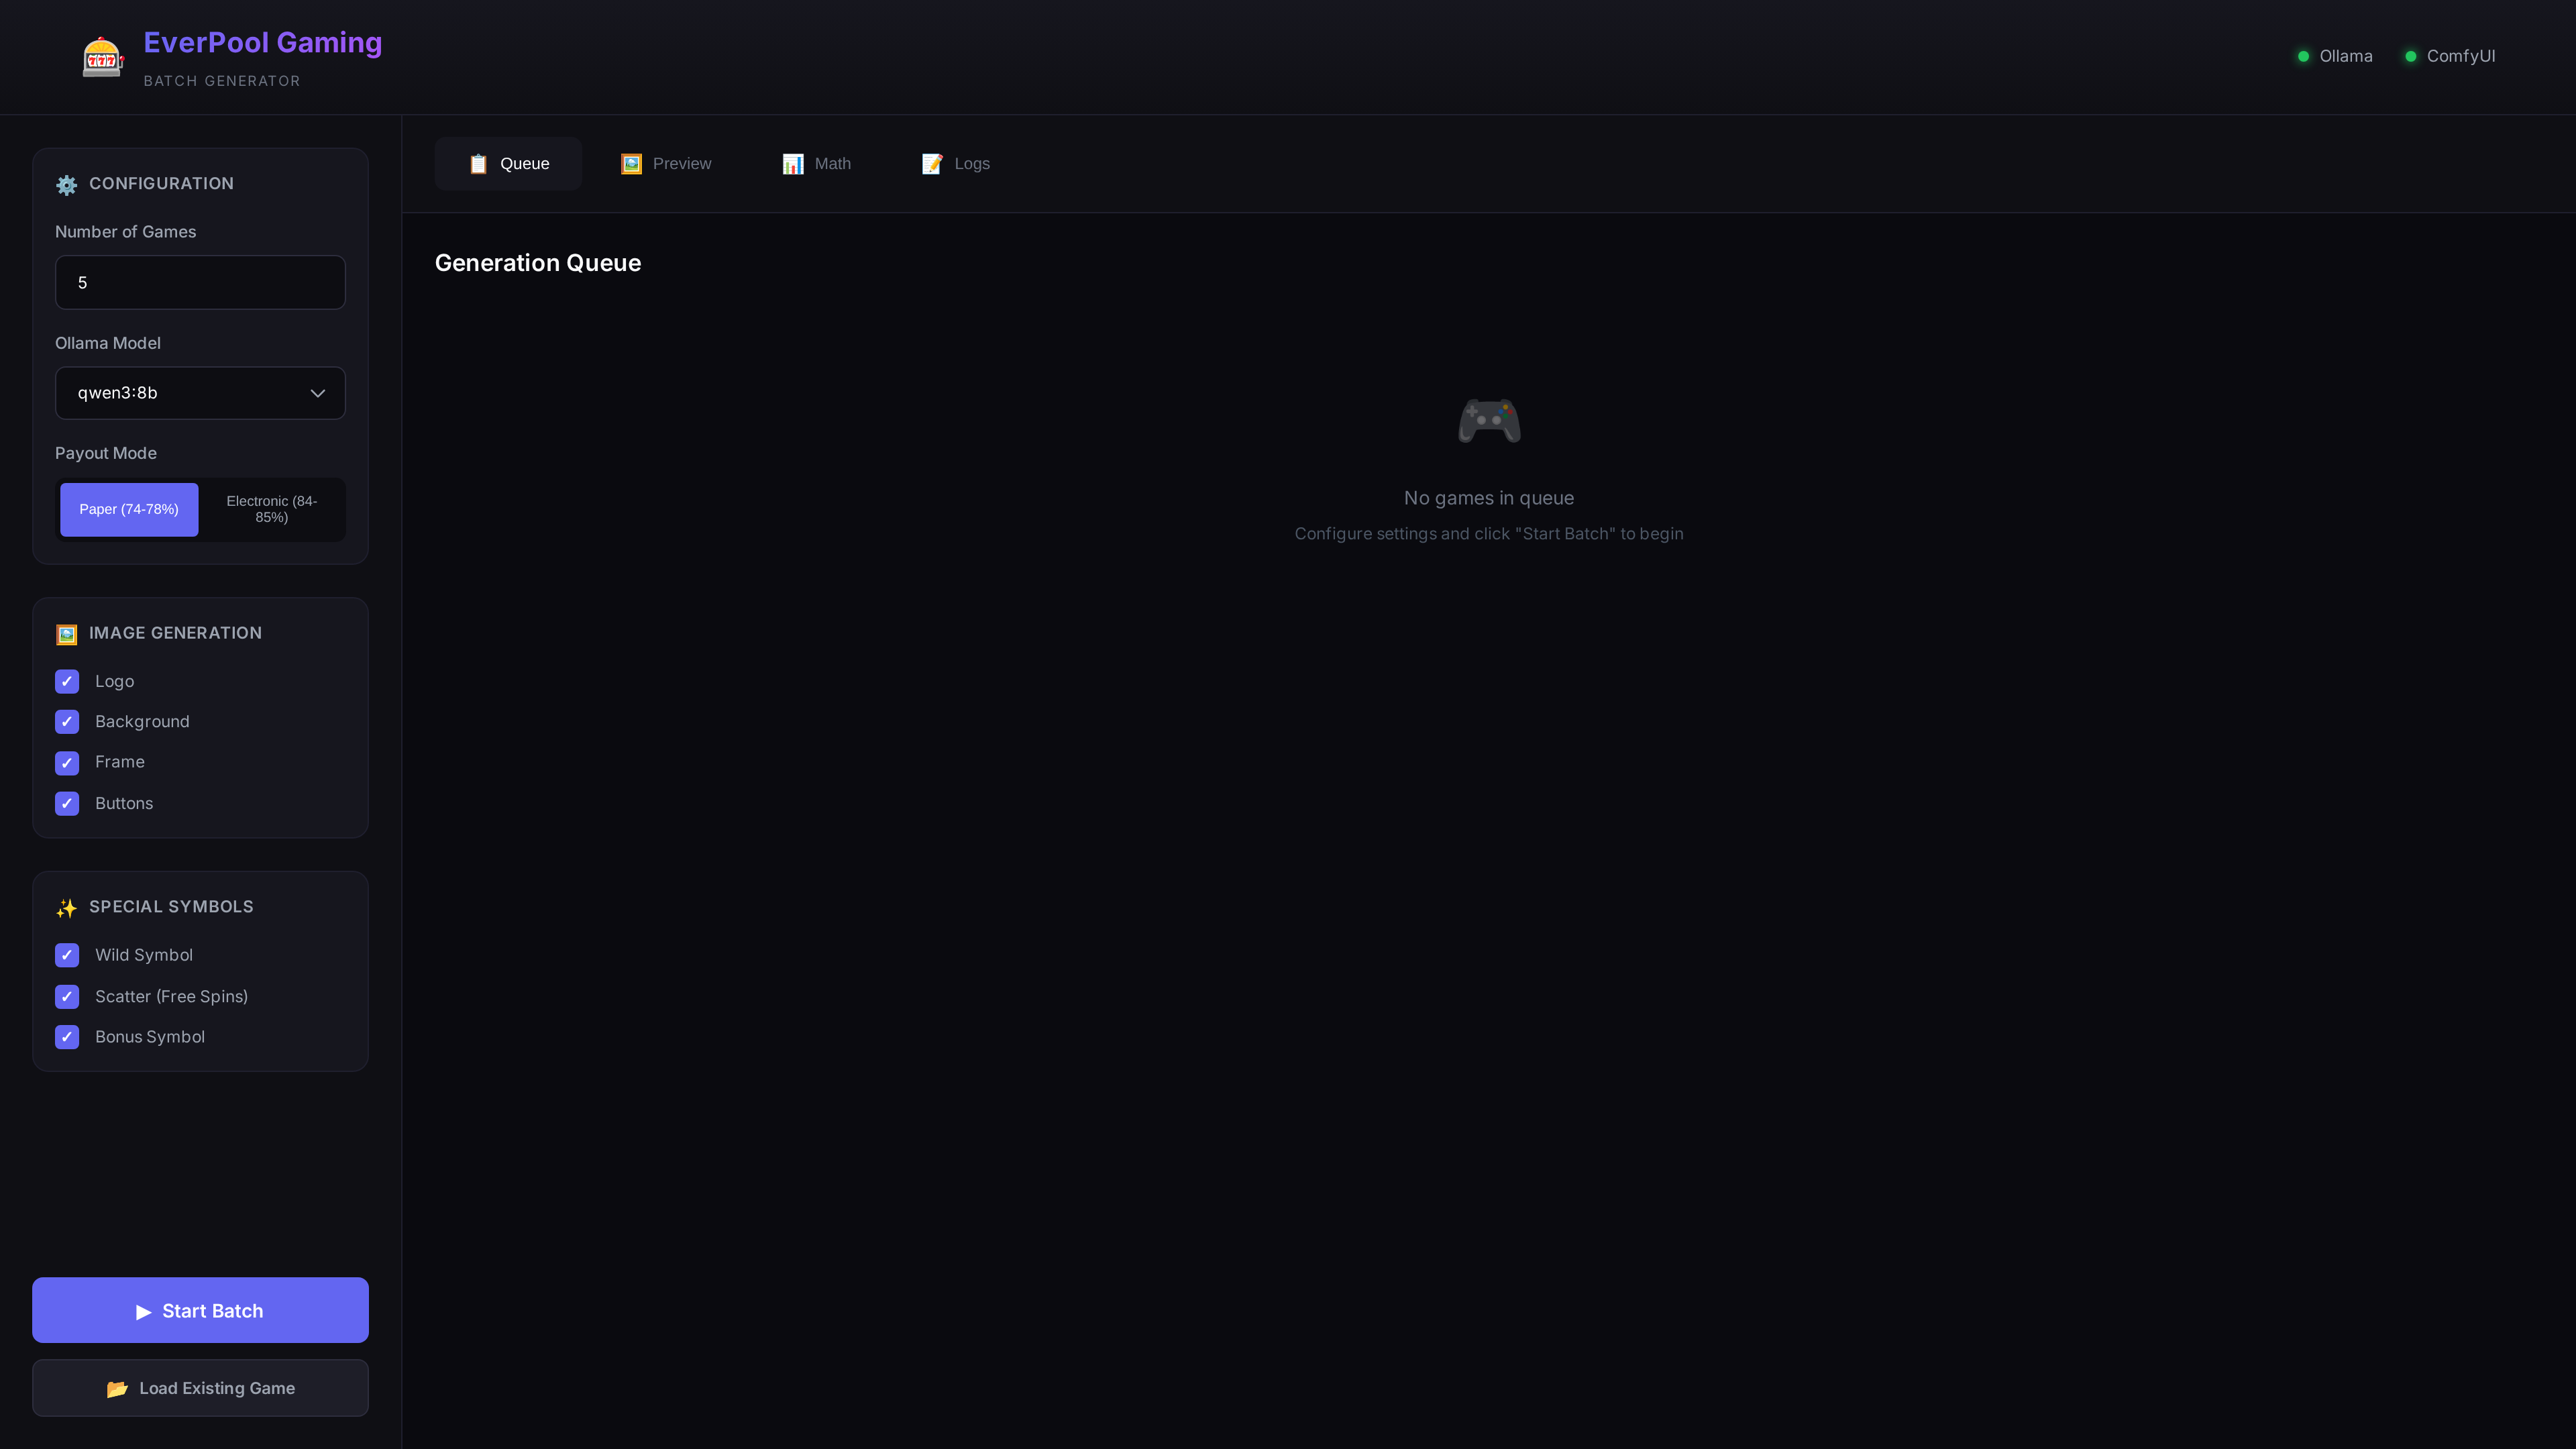
Task: Click the chevron arrow beside qwen3:8b
Action: 318,393
